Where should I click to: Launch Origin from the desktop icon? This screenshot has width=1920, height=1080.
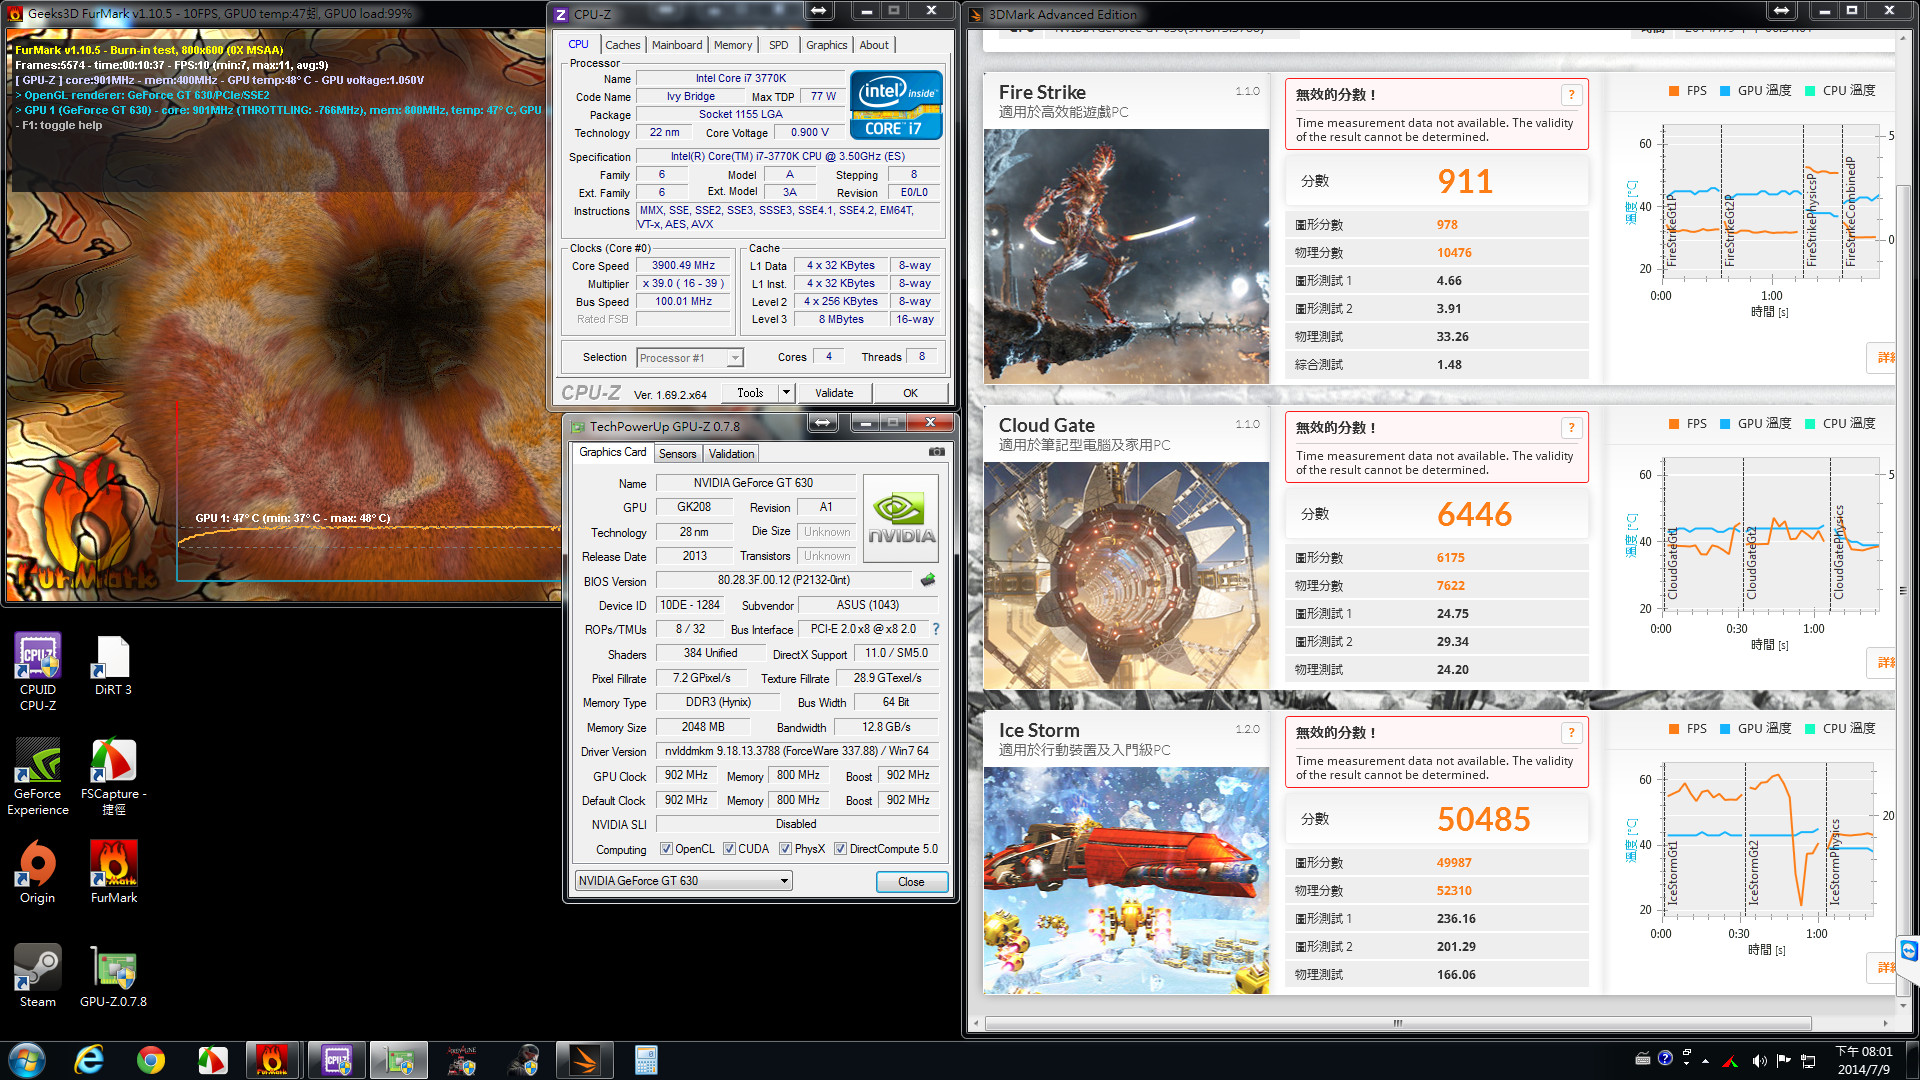coord(38,872)
